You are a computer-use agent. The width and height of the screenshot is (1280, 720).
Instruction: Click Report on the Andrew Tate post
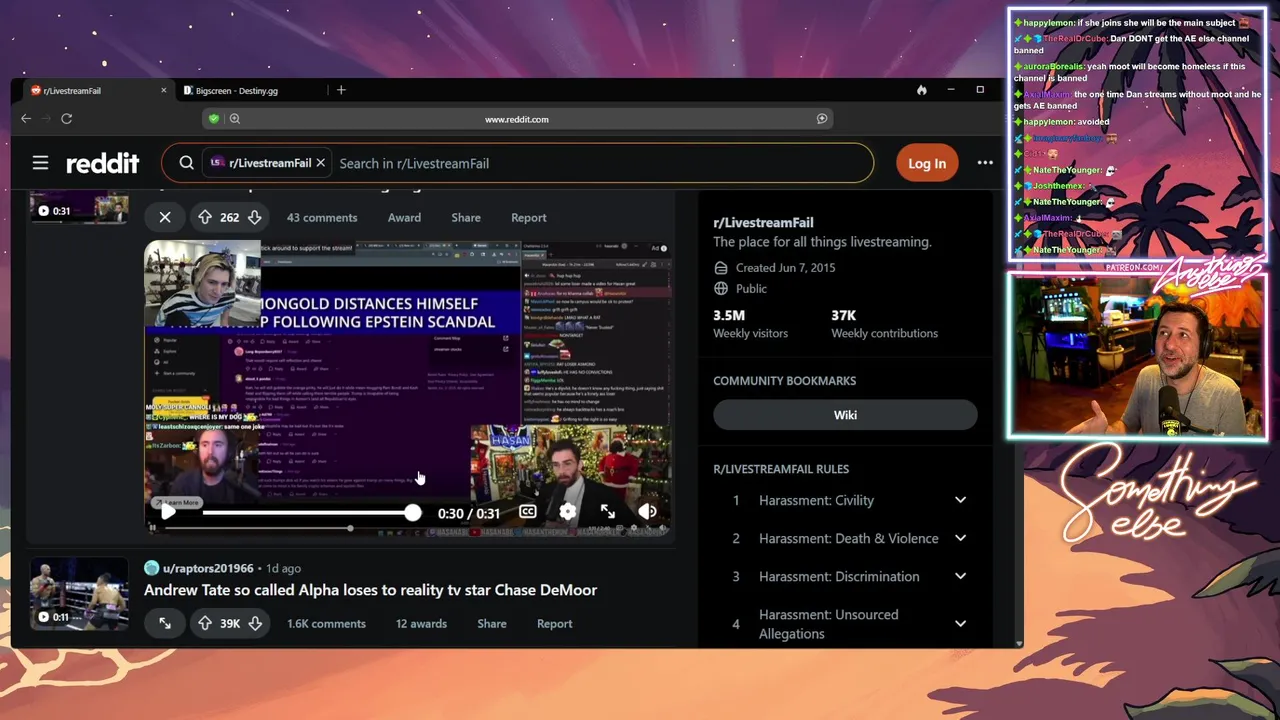coord(554,623)
